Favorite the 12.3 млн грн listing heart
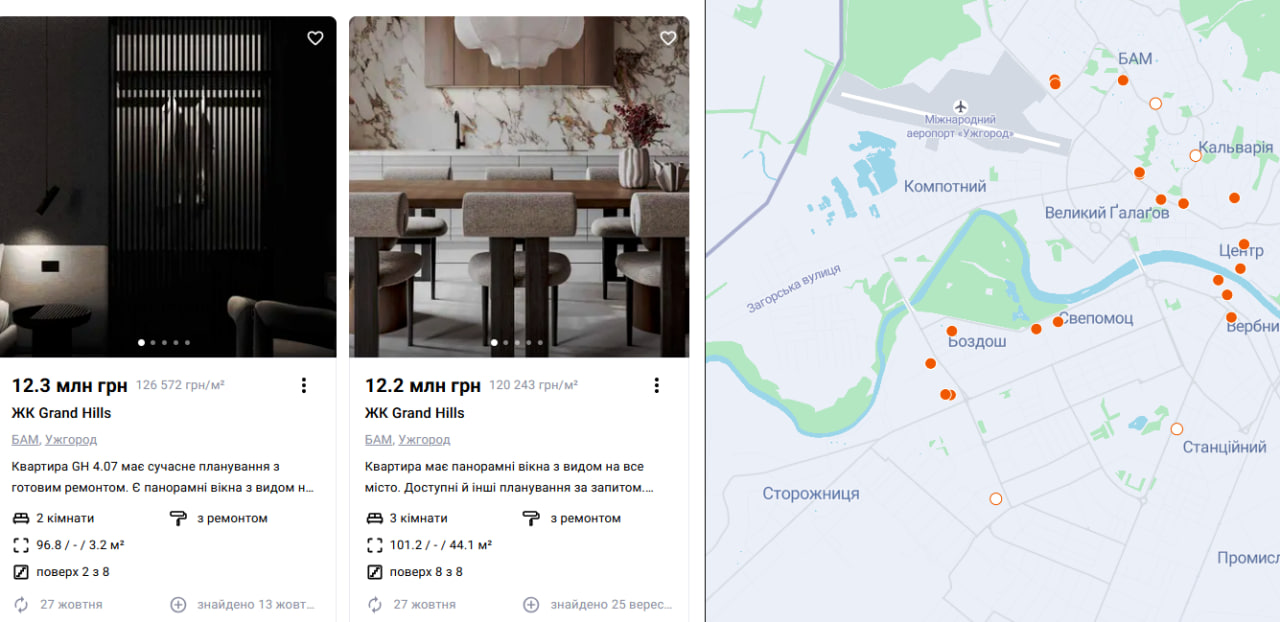The image size is (1280, 622). [x=315, y=38]
